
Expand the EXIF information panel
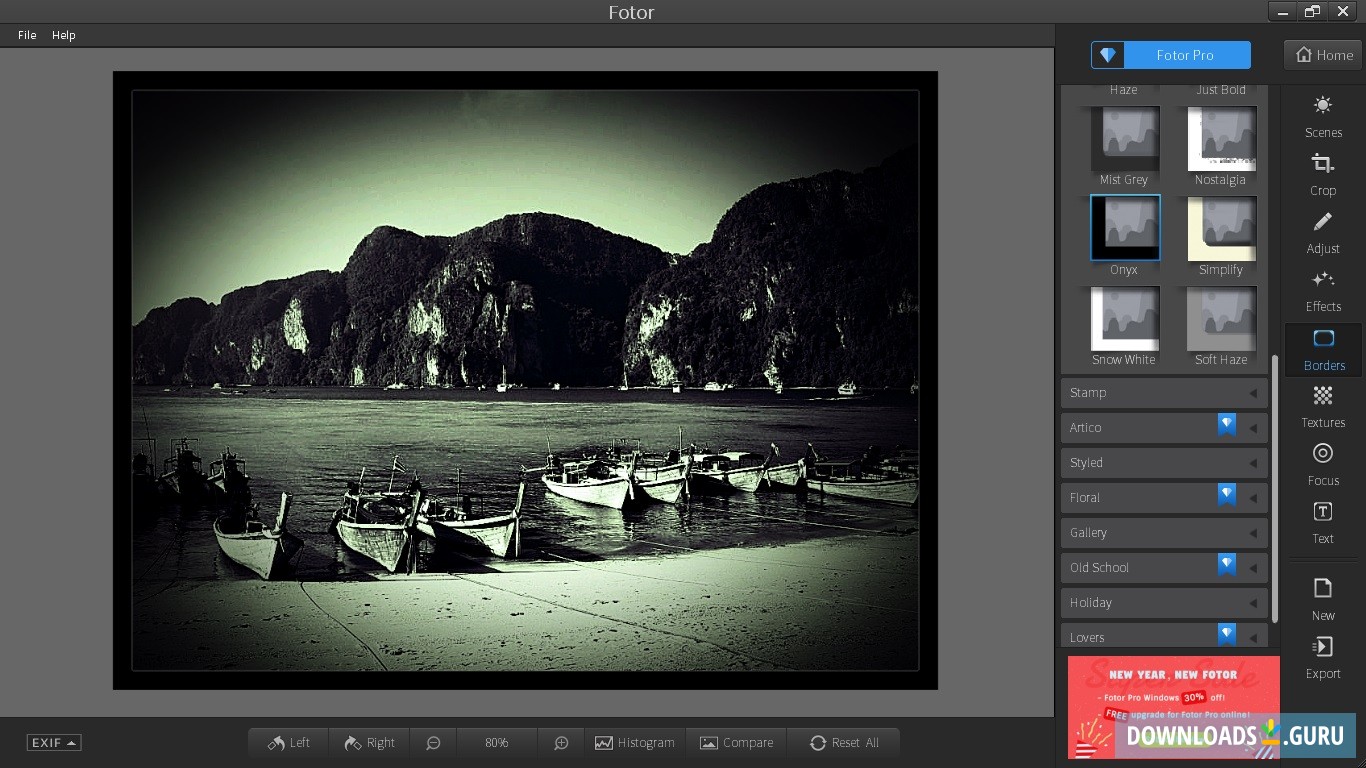pyautogui.click(x=53, y=742)
